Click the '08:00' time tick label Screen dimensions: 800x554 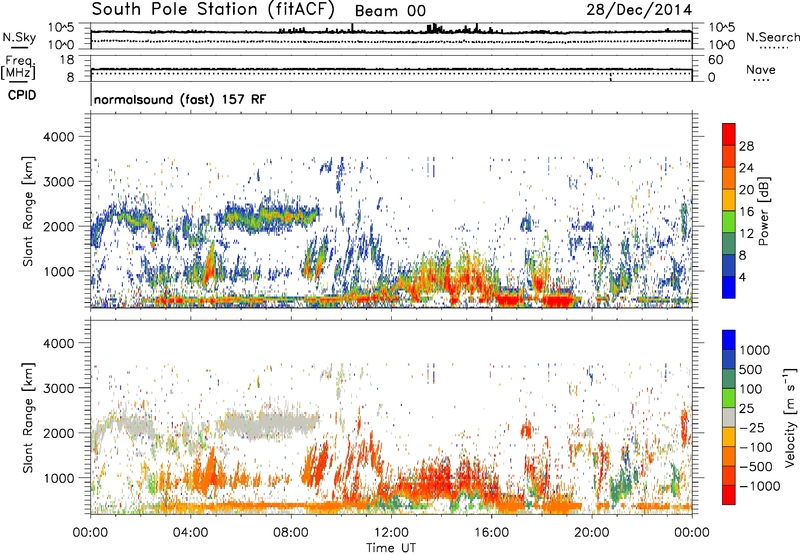point(291,533)
